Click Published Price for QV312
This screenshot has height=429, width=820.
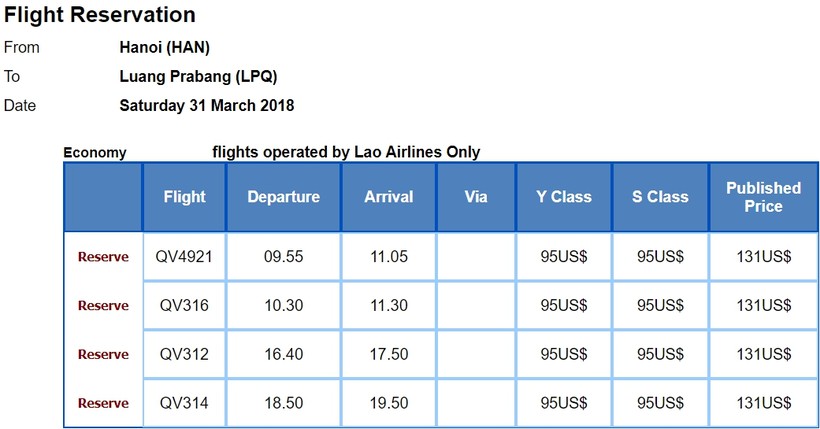[763, 355]
